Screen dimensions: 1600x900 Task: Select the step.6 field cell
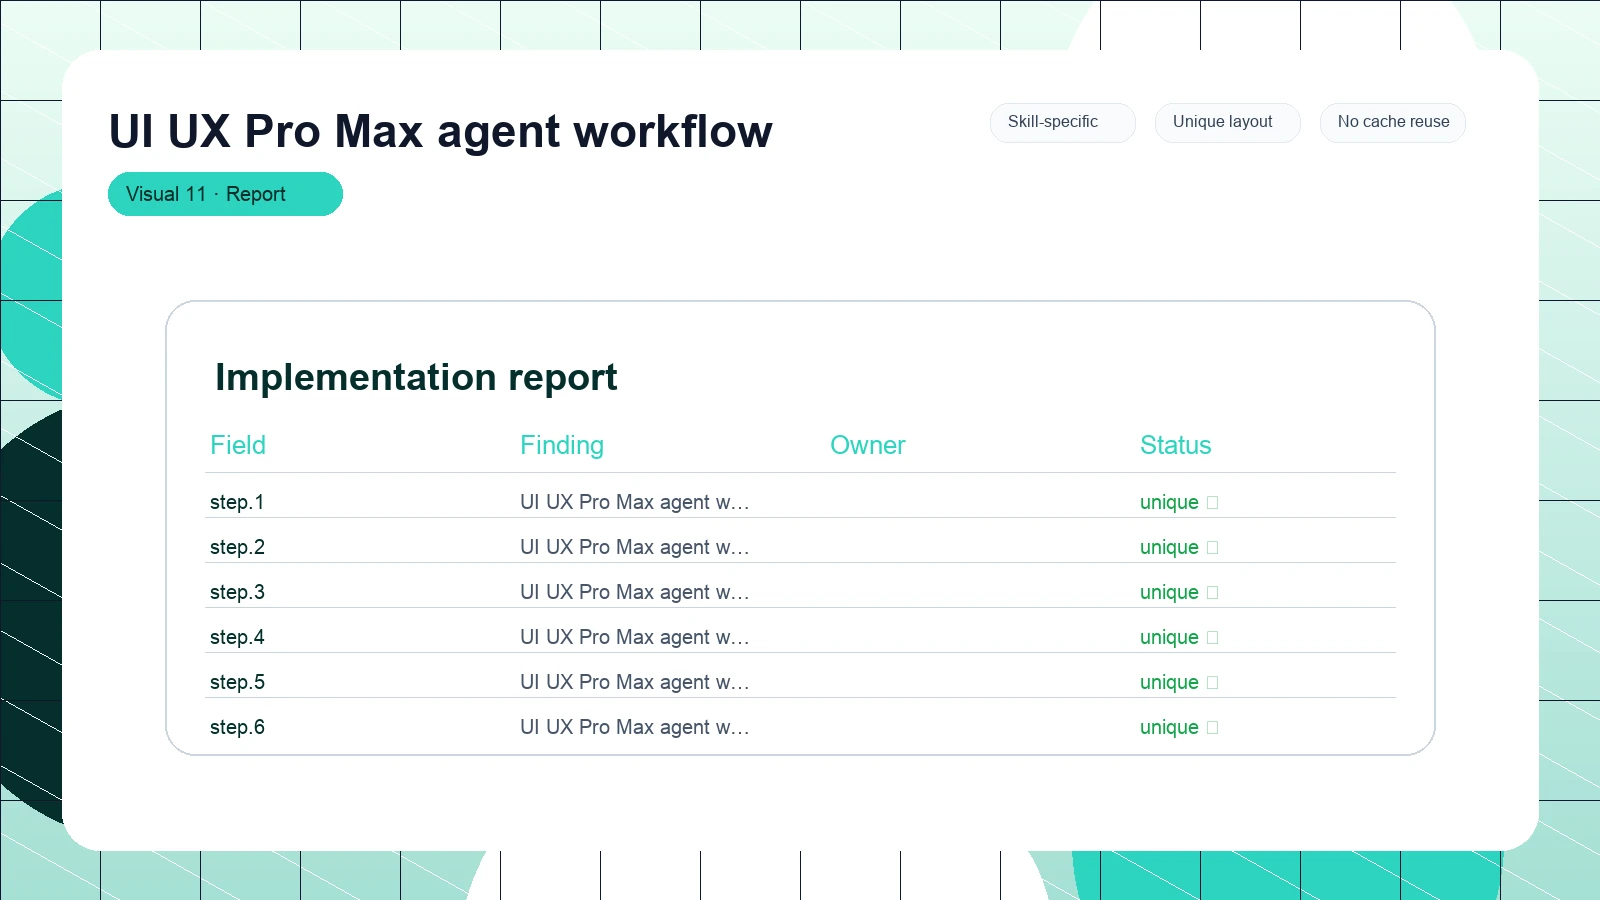(x=237, y=727)
